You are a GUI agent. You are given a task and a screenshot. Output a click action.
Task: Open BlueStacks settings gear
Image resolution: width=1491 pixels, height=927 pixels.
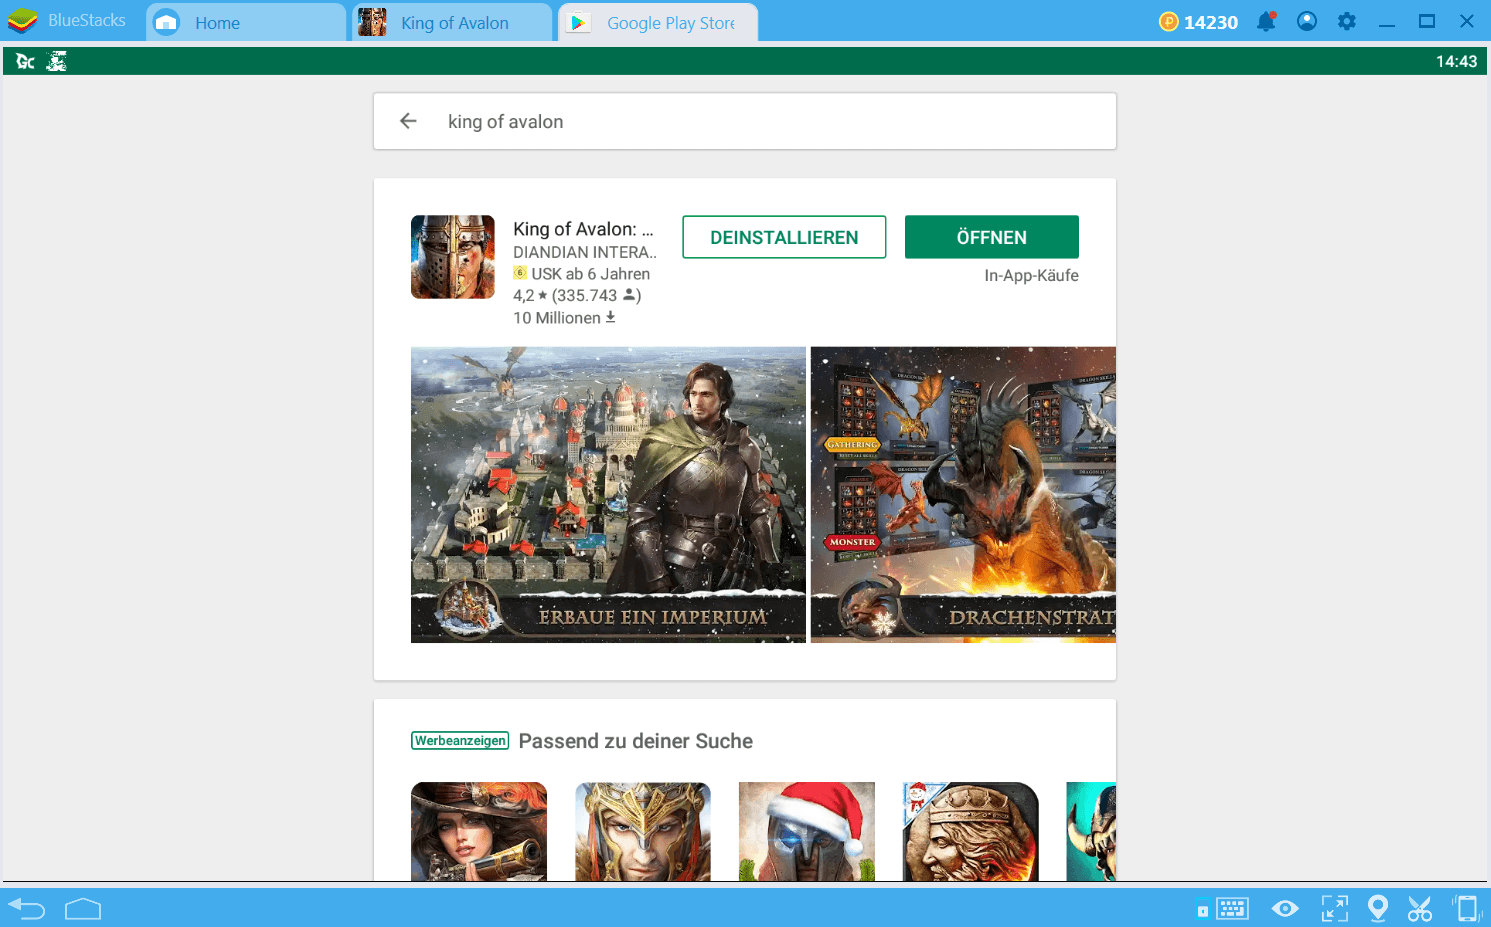click(1347, 21)
